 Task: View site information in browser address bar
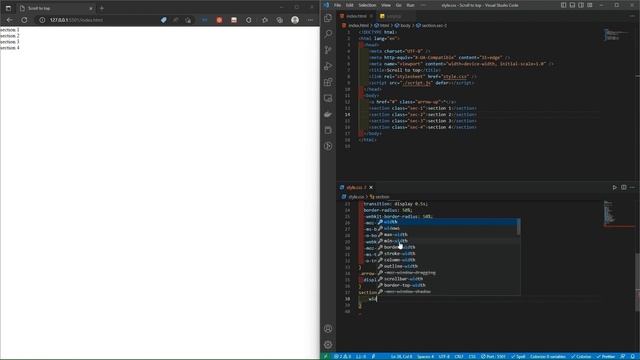[x=42, y=20]
